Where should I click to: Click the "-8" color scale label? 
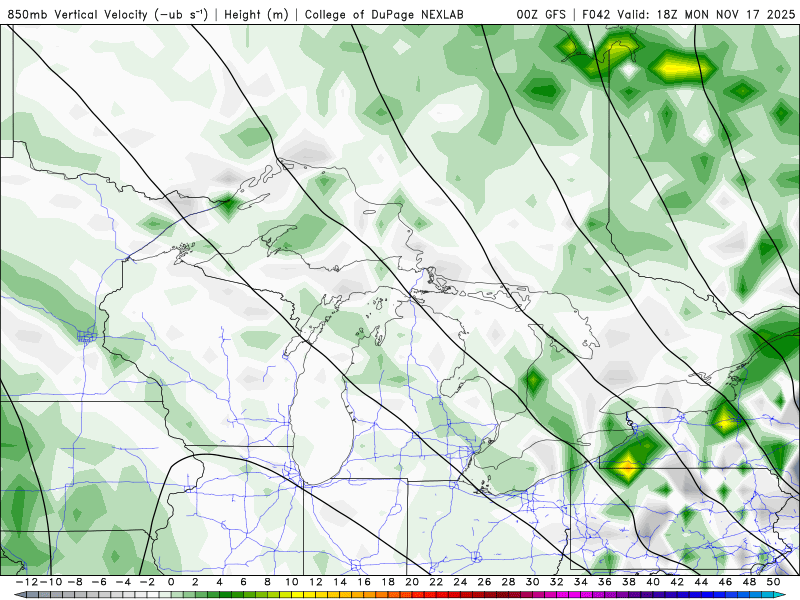pyautogui.click(x=75, y=582)
